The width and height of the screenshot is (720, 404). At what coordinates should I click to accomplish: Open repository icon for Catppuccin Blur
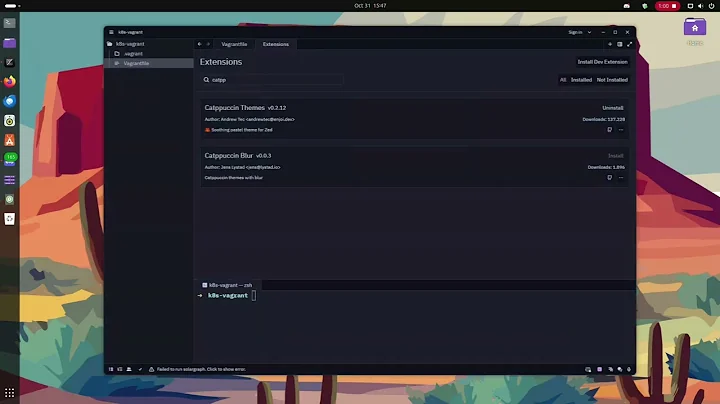[609, 178]
